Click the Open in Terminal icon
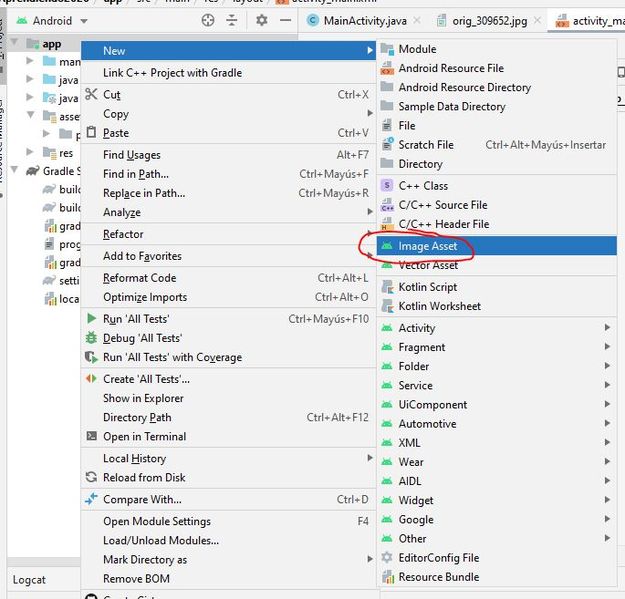The width and height of the screenshot is (625, 599). [92, 436]
